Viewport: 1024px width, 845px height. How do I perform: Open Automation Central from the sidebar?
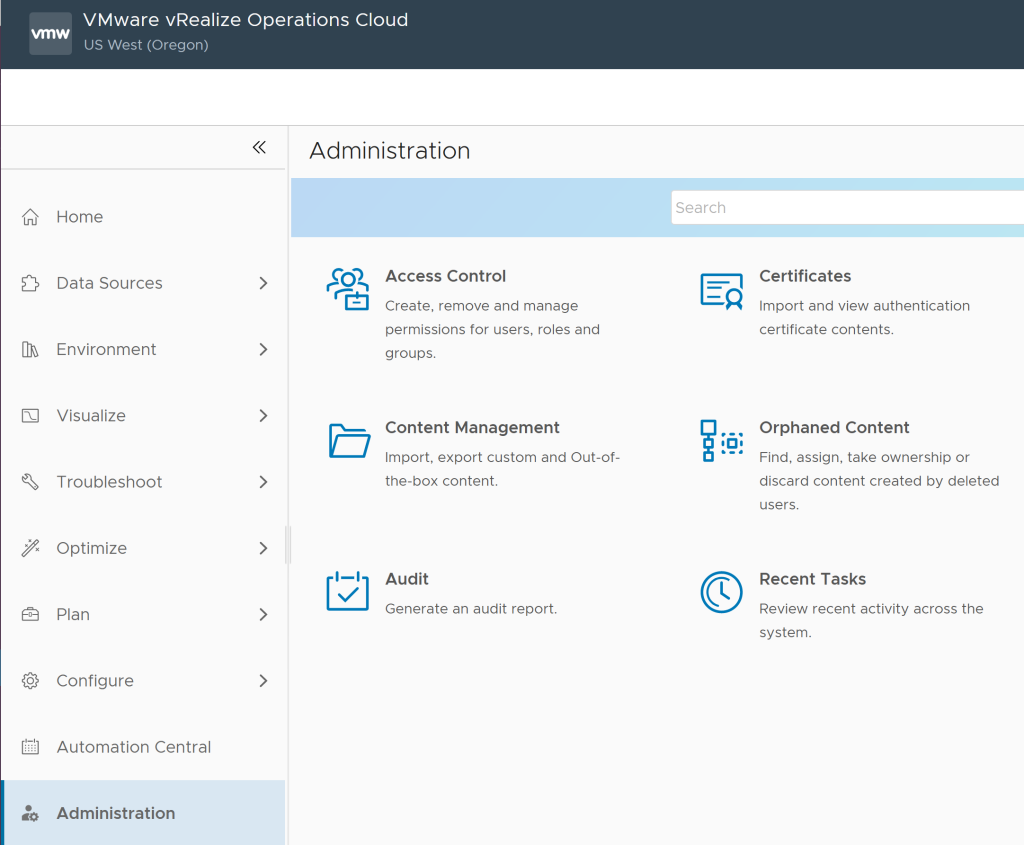tap(133, 747)
